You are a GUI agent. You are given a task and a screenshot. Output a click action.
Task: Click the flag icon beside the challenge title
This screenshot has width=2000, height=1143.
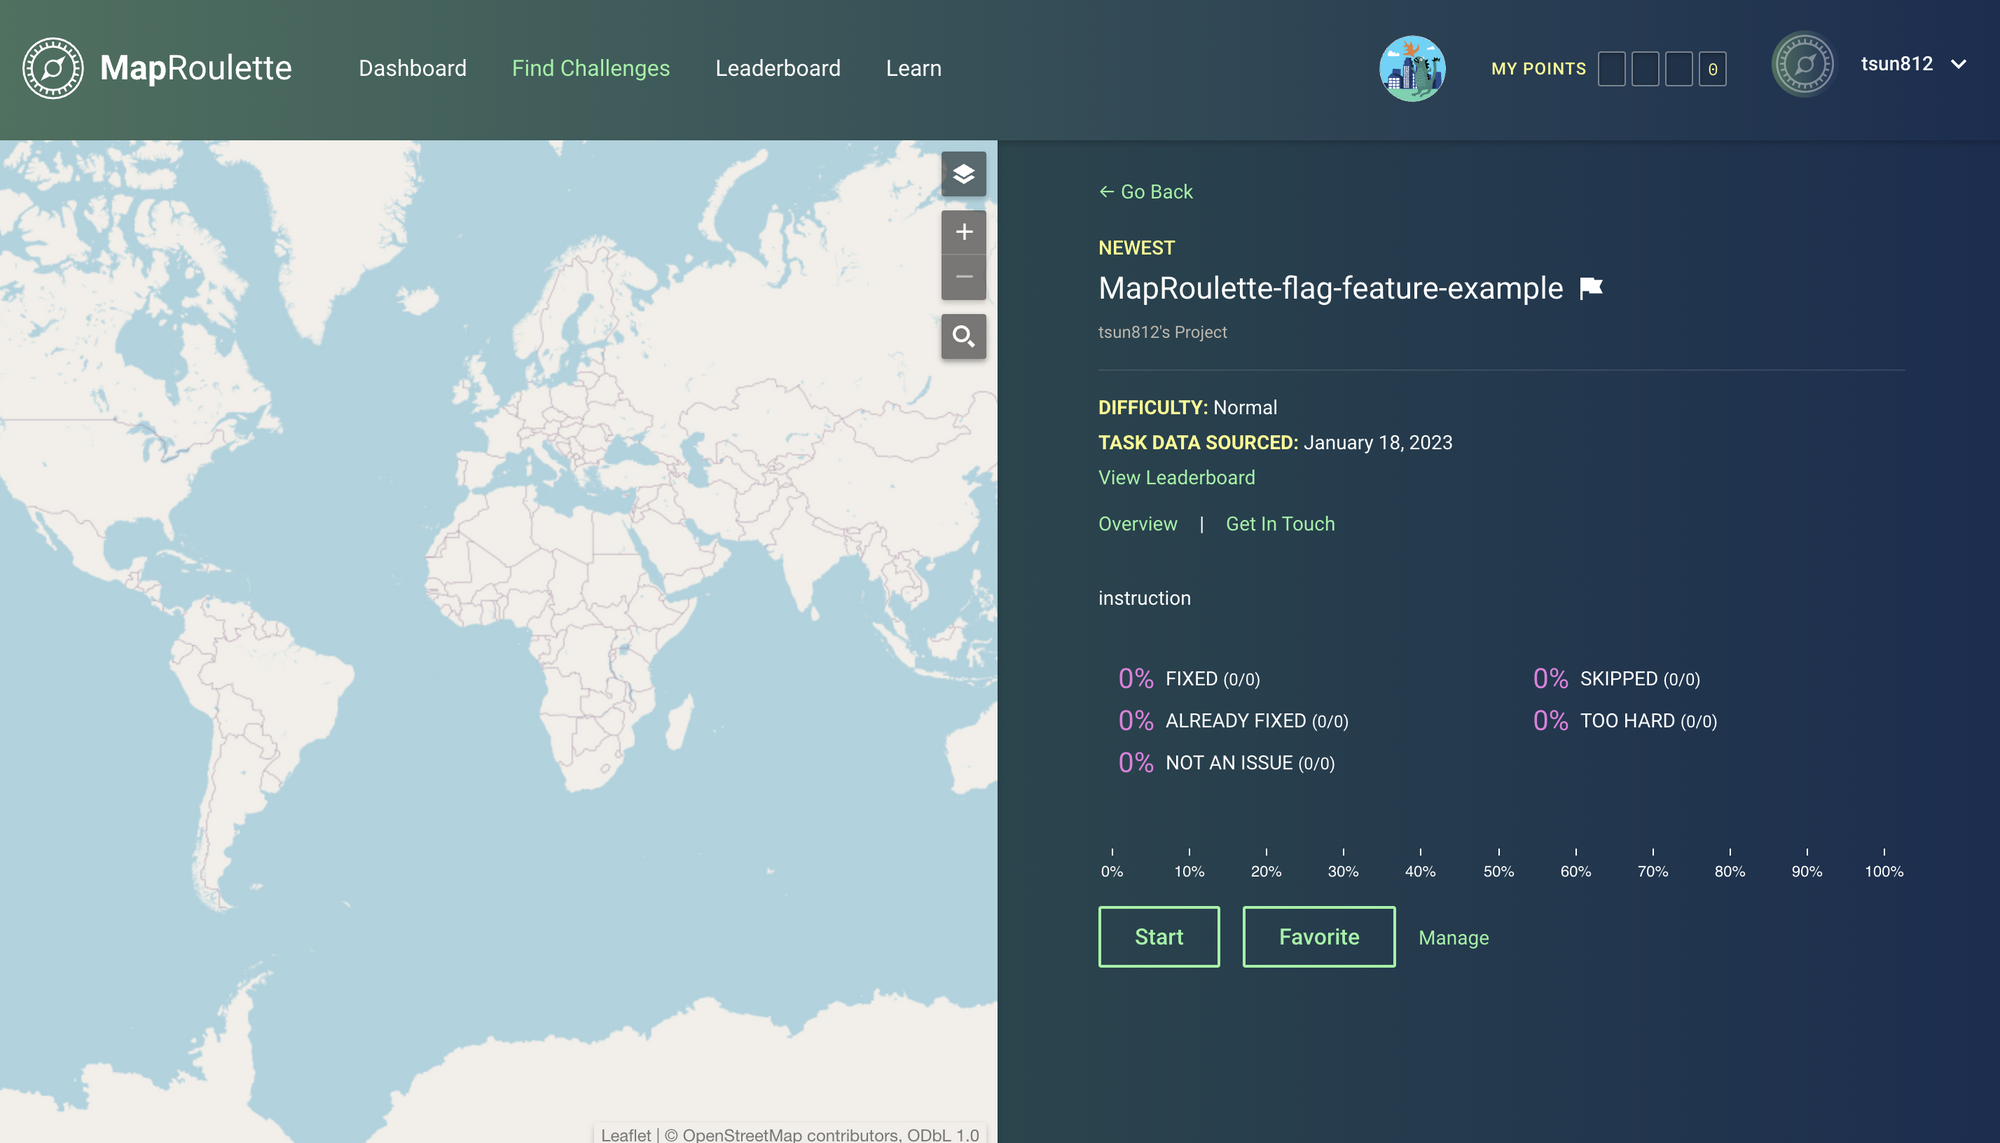coord(1590,287)
